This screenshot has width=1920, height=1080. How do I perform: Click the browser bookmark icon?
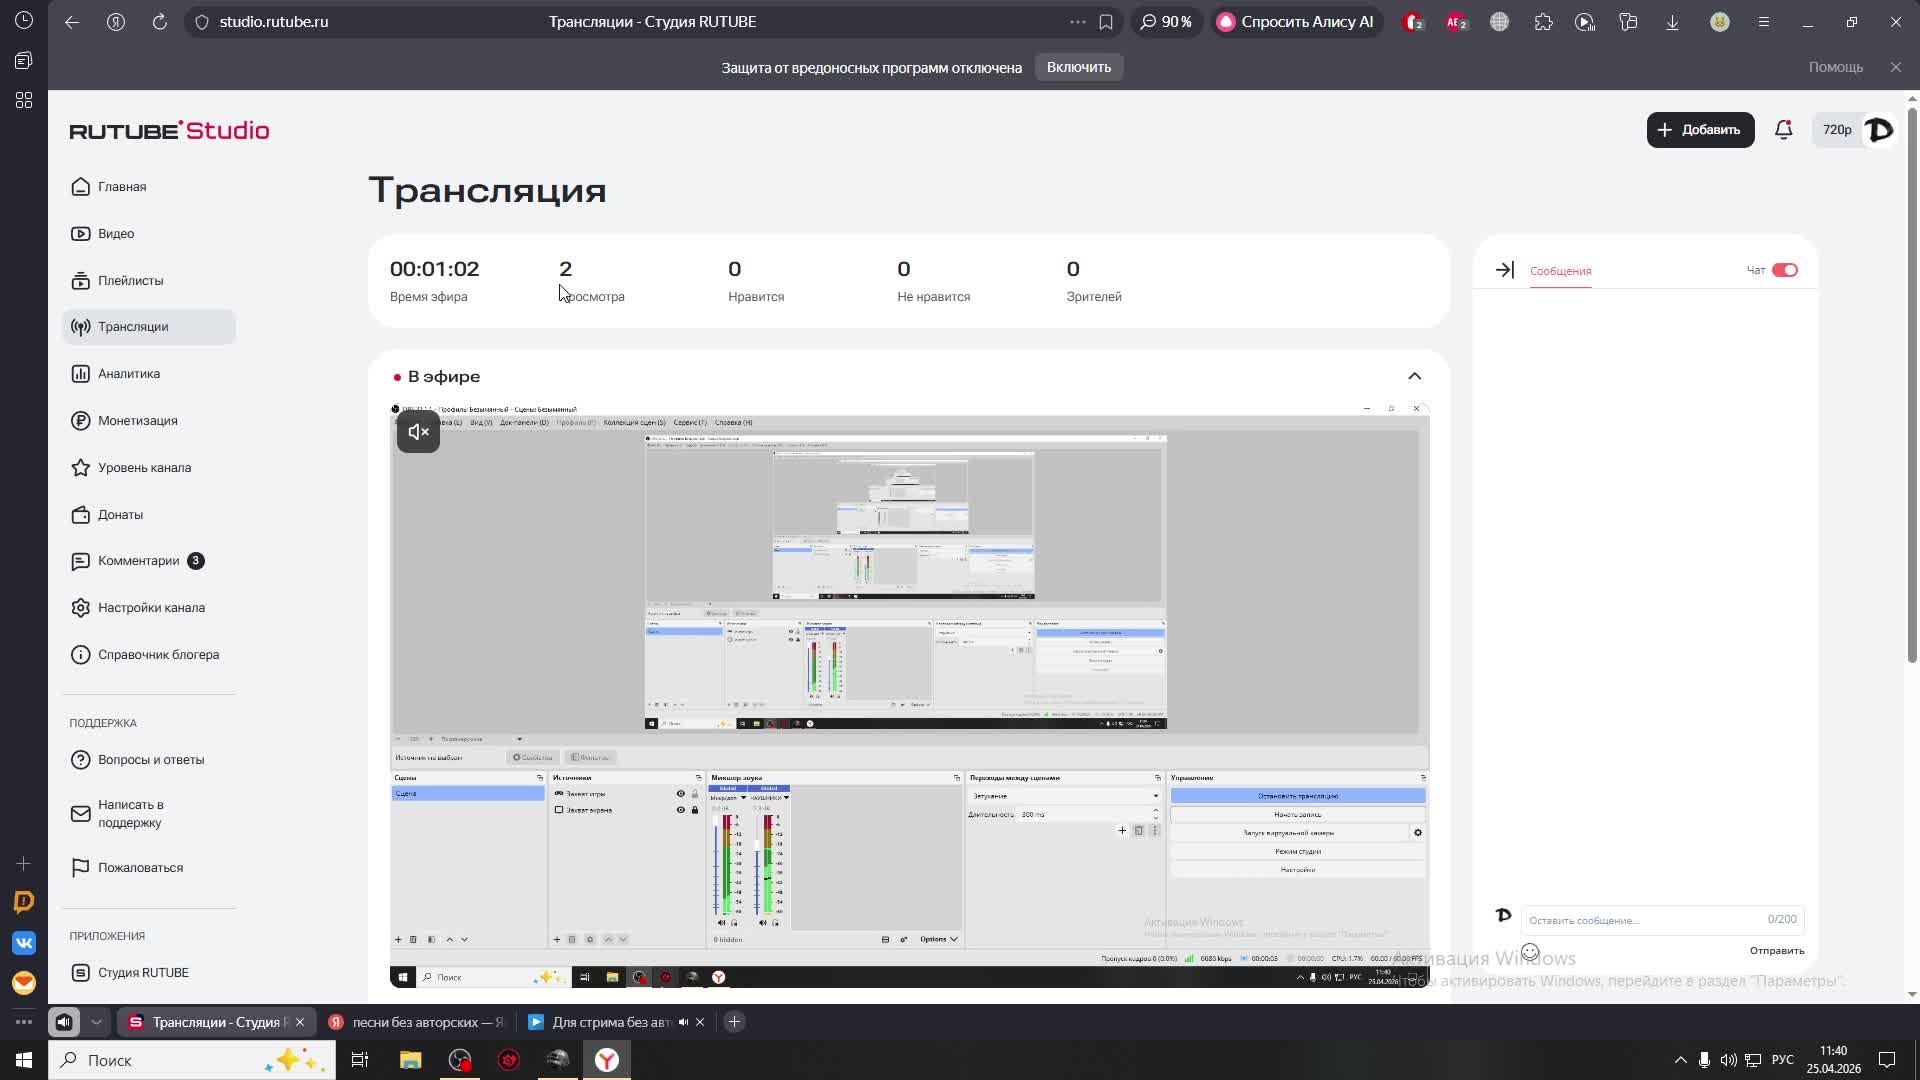tap(1106, 22)
